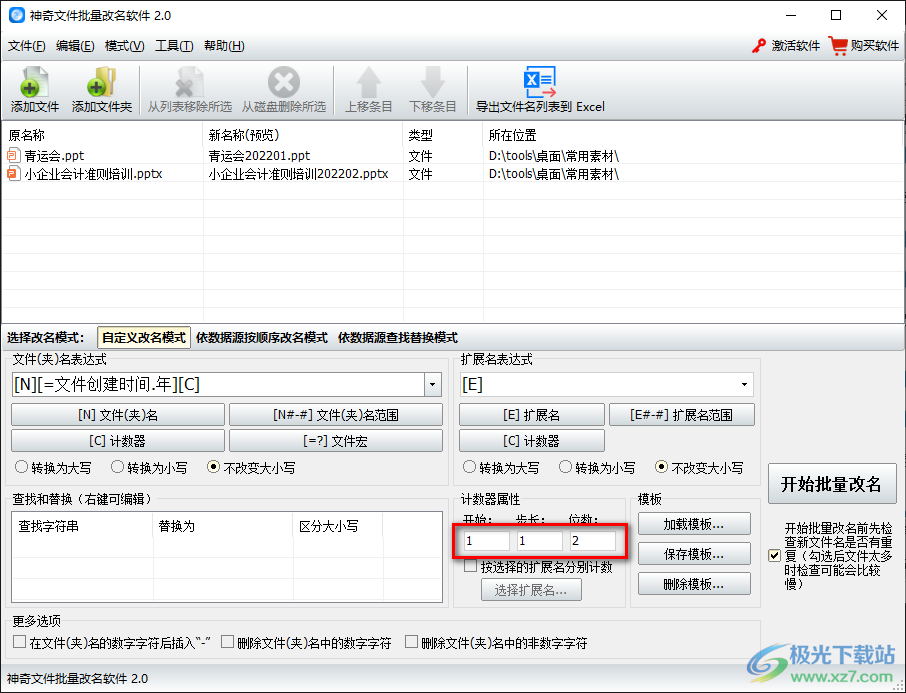Click the [=?] 文件宏 button
906x693 pixels.
(336, 440)
